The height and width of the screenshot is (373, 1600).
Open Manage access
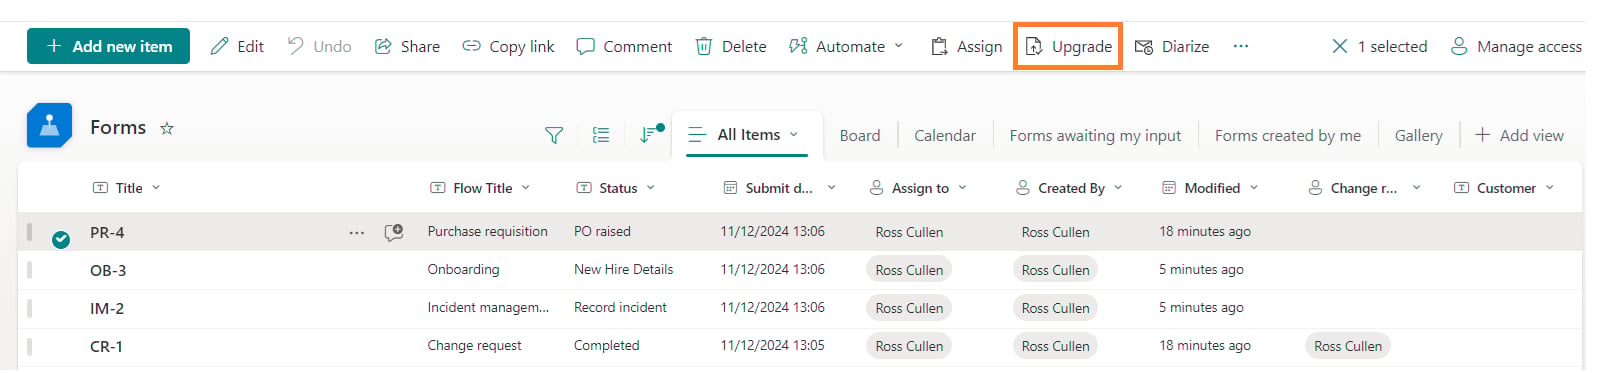point(1516,46)
